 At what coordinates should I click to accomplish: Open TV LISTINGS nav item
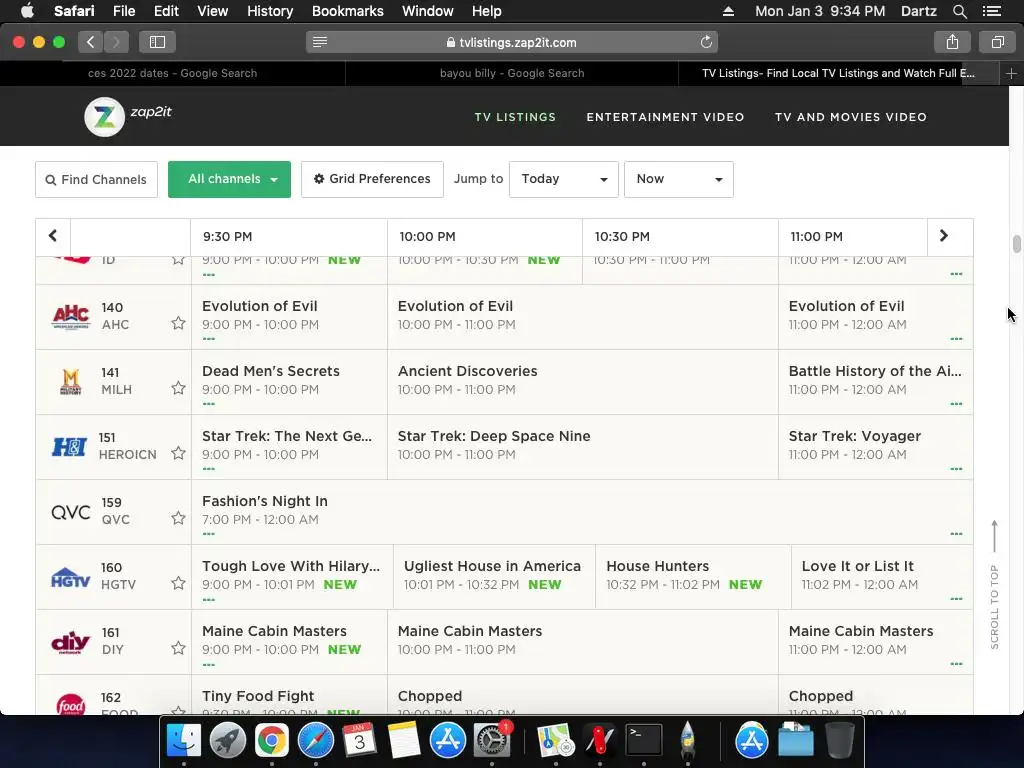click(515, 117)
